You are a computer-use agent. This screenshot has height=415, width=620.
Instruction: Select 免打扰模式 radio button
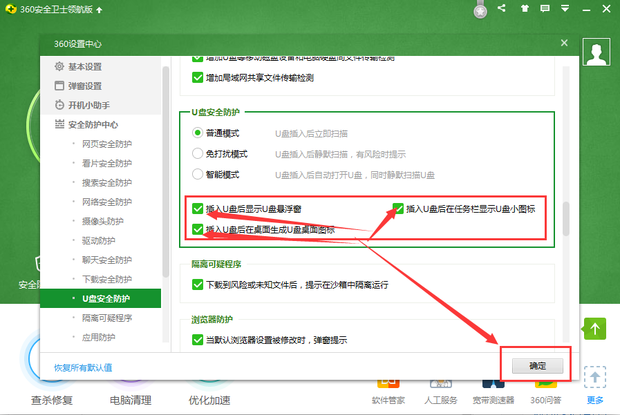coord(197,153)
